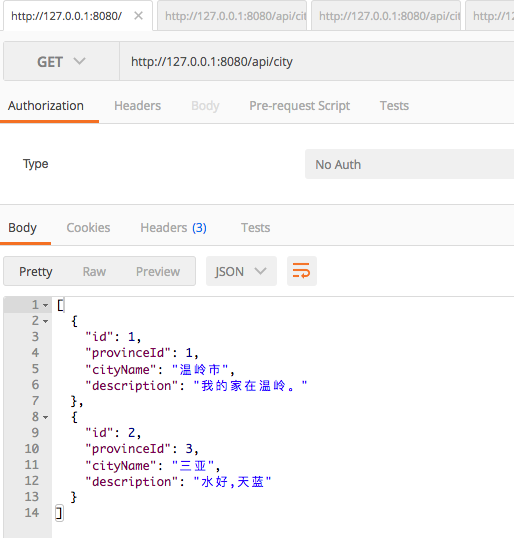Select the Authorization tab
The height and width of the screenshot is (538, 514).
click(x=46, y=106)
